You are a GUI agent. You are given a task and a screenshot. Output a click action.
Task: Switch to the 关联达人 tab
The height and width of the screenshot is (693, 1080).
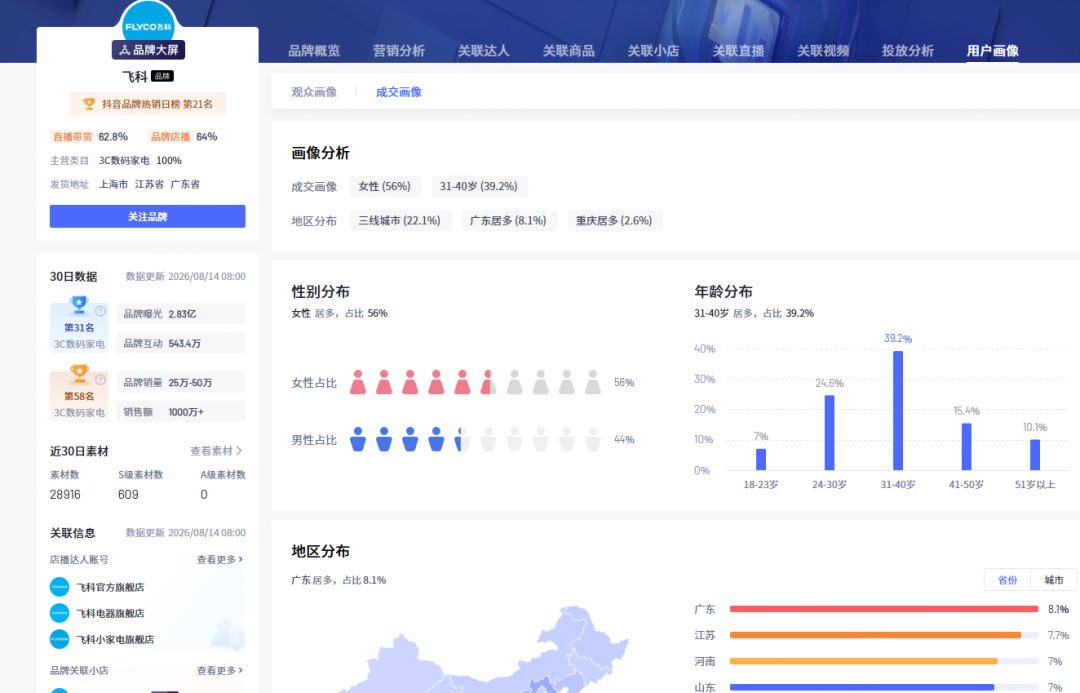[x=484, y=50]
